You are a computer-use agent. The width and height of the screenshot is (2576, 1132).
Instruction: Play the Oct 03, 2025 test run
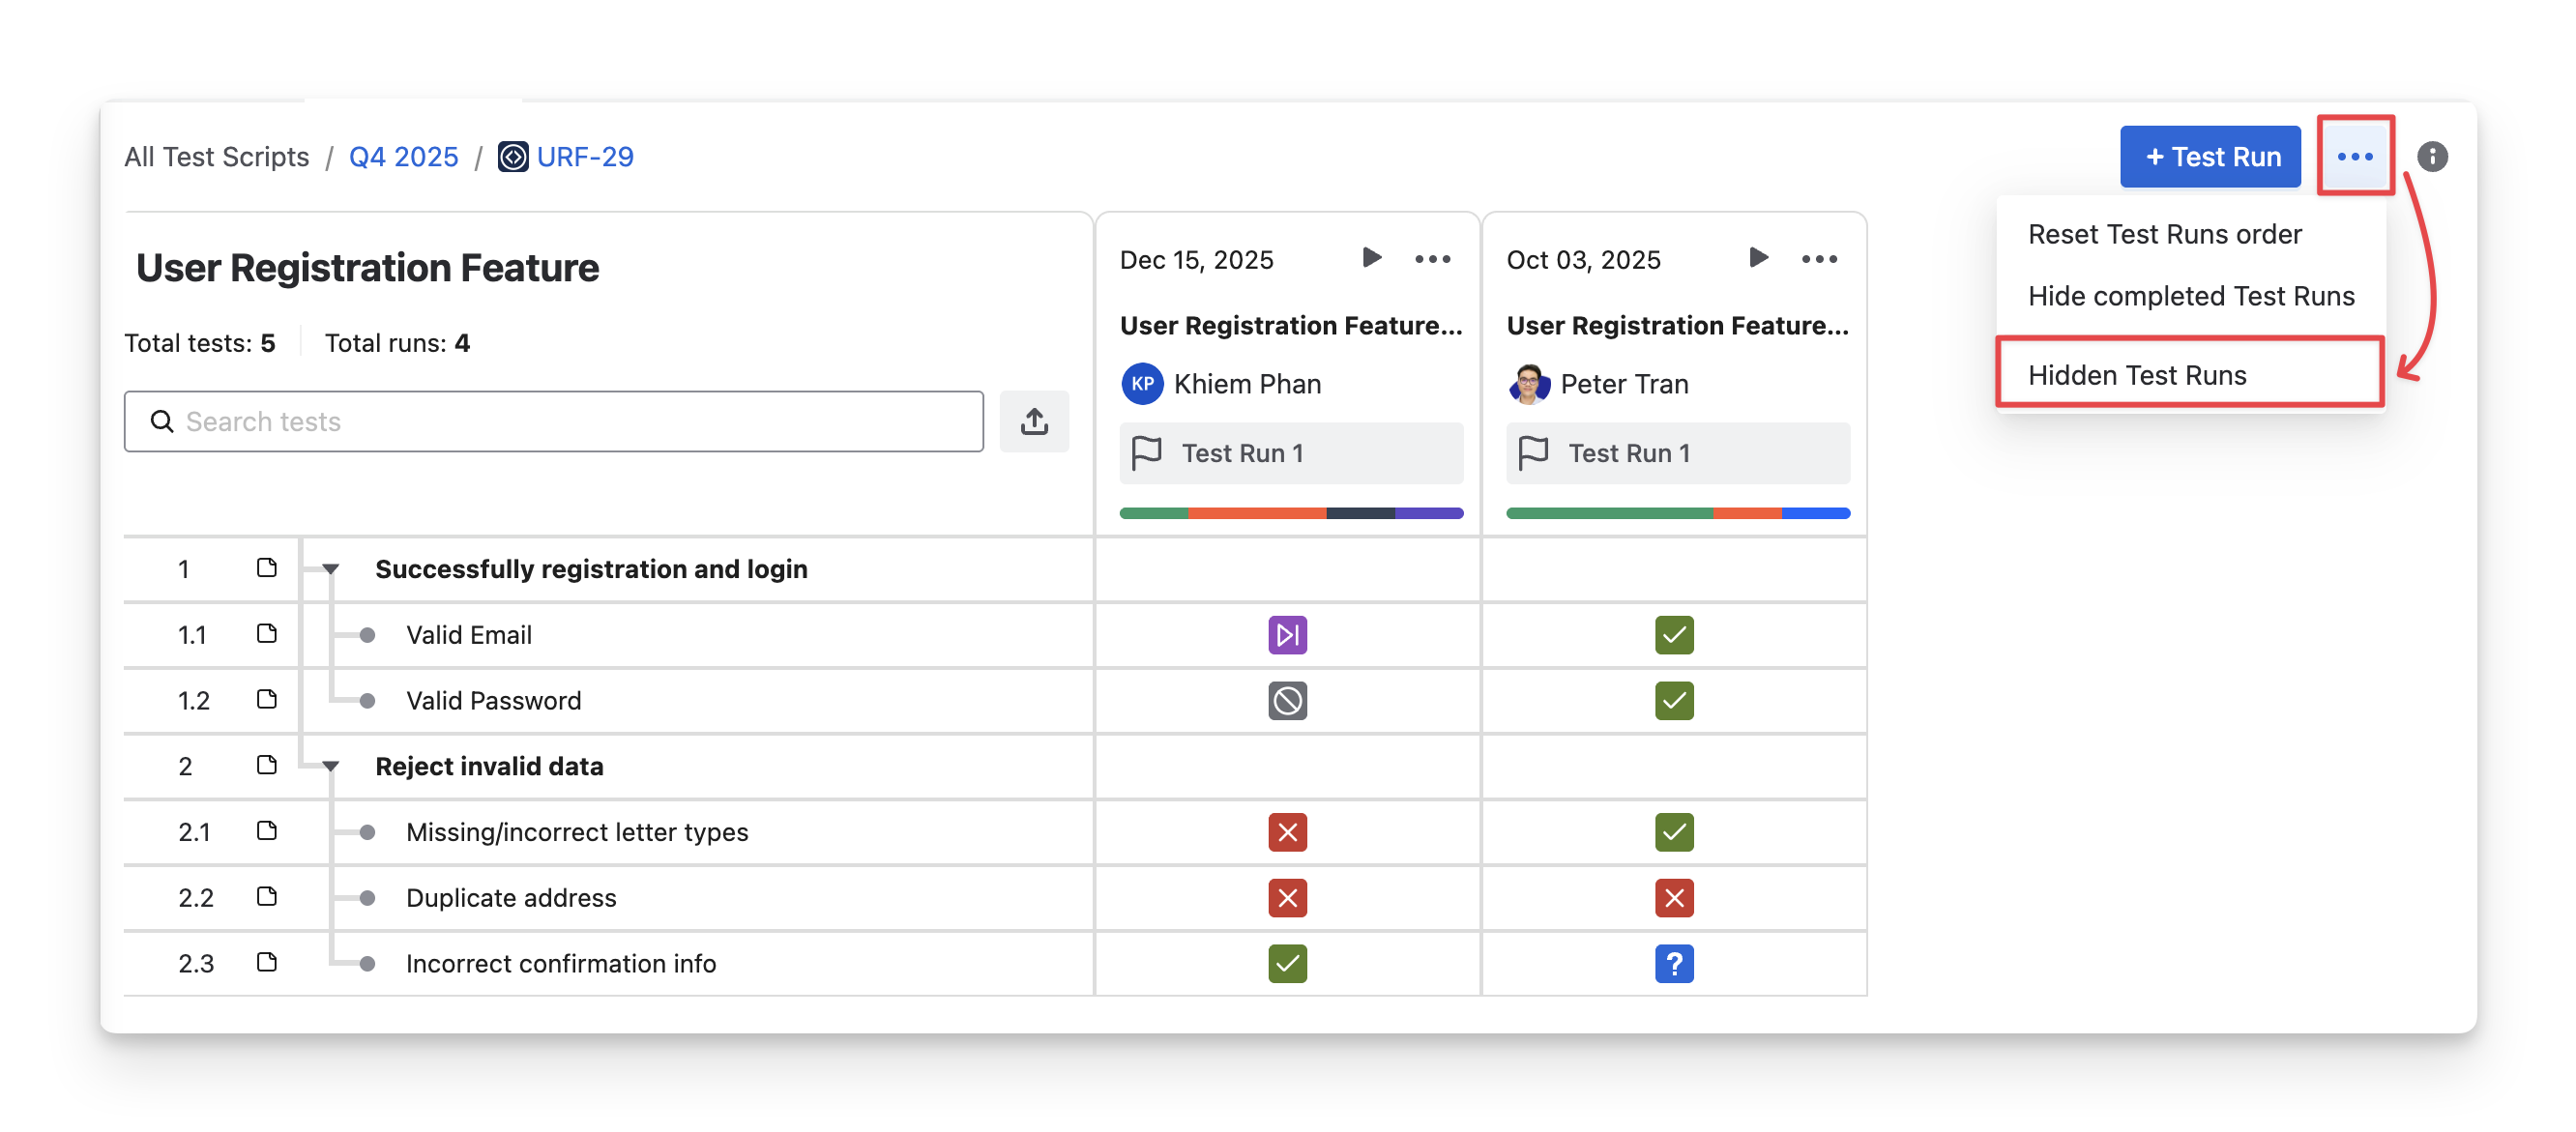pyautogui.click(x=1758, y=258)
